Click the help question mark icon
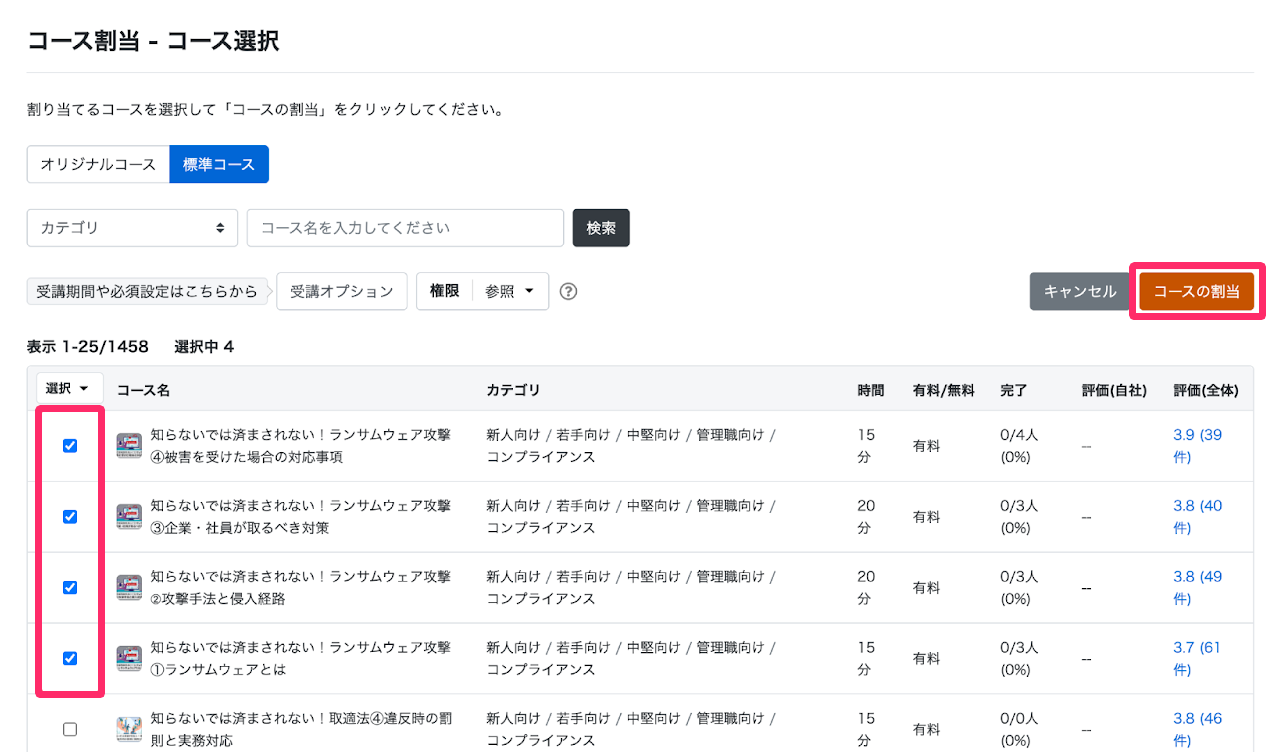The image size is (1288, 752). (x=569, y=292)
